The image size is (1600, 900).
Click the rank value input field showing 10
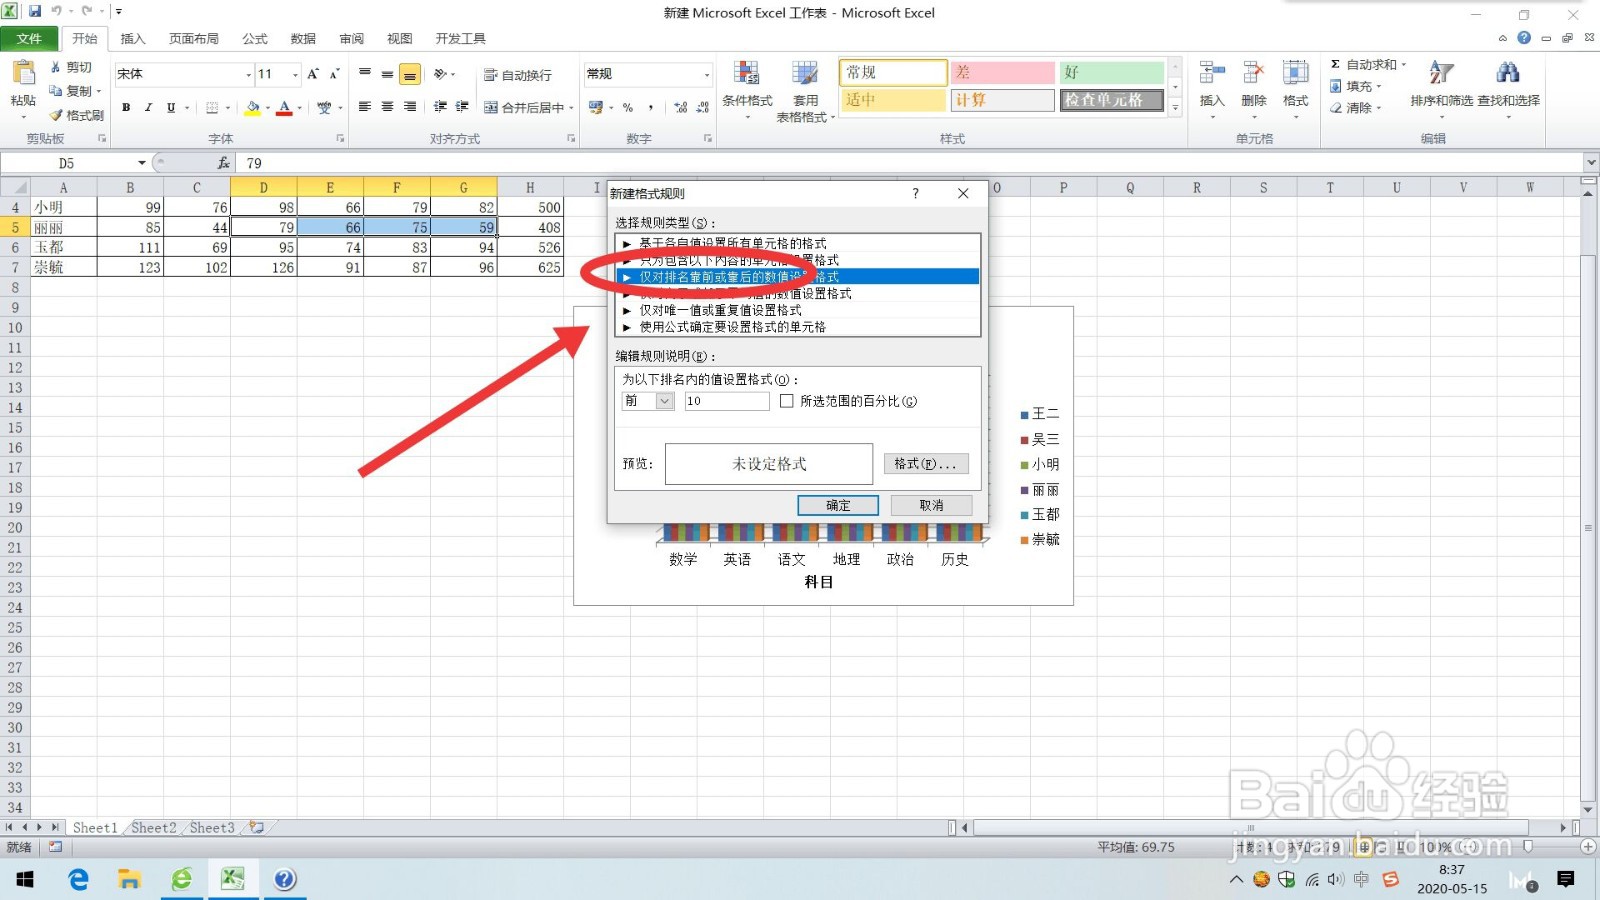coord(727,401)
